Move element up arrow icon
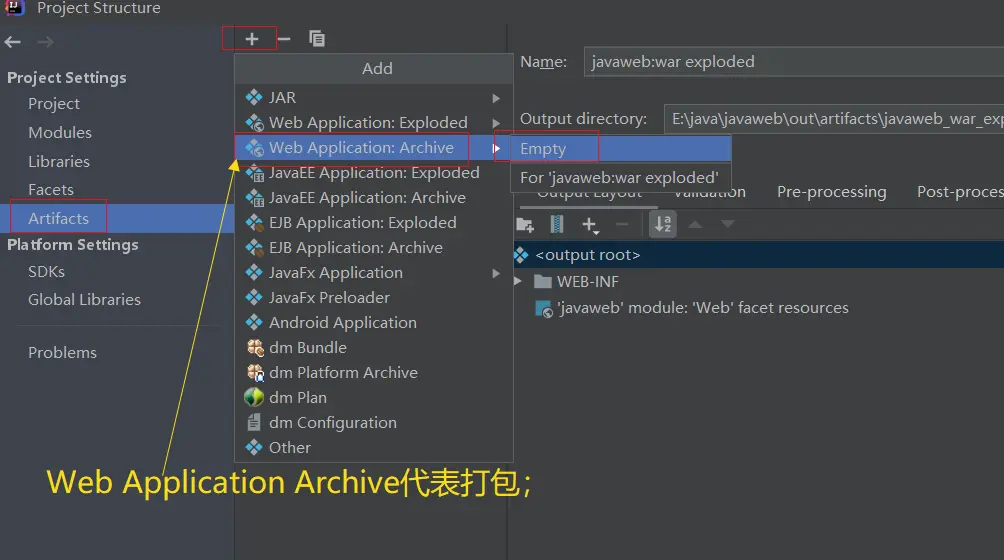This screenshot has height=560, width=1004. pyautogui.click(x=695, y=225)
